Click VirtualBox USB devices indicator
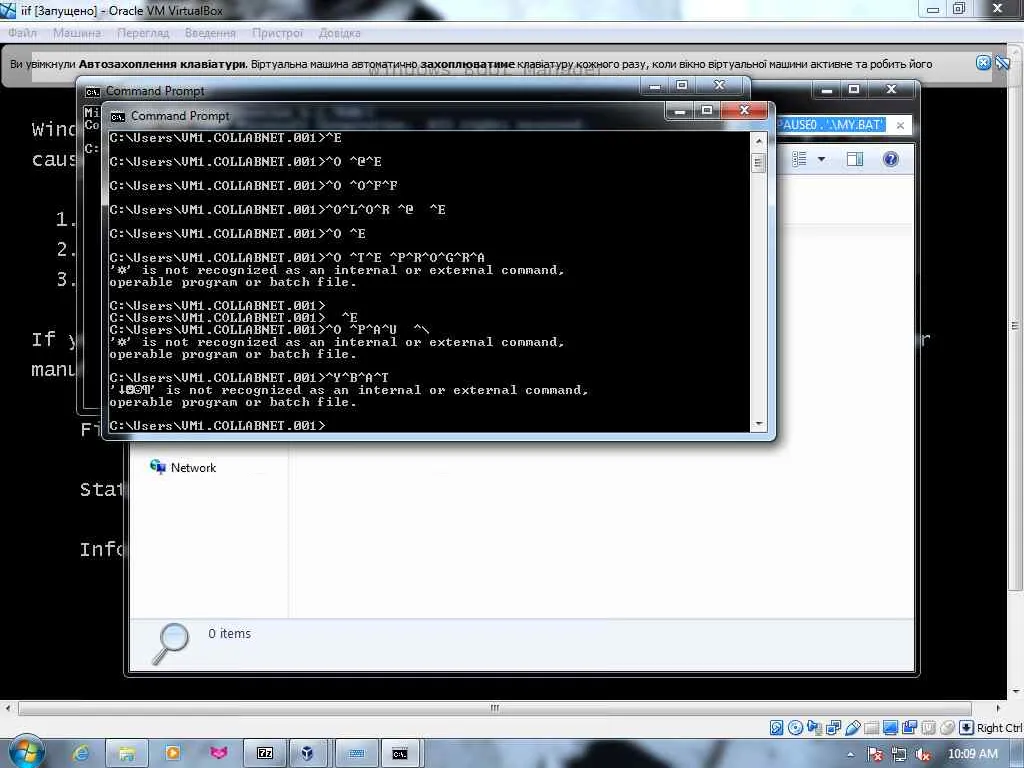The width and height of the screenshot is (1024, 768). point(852,728)
